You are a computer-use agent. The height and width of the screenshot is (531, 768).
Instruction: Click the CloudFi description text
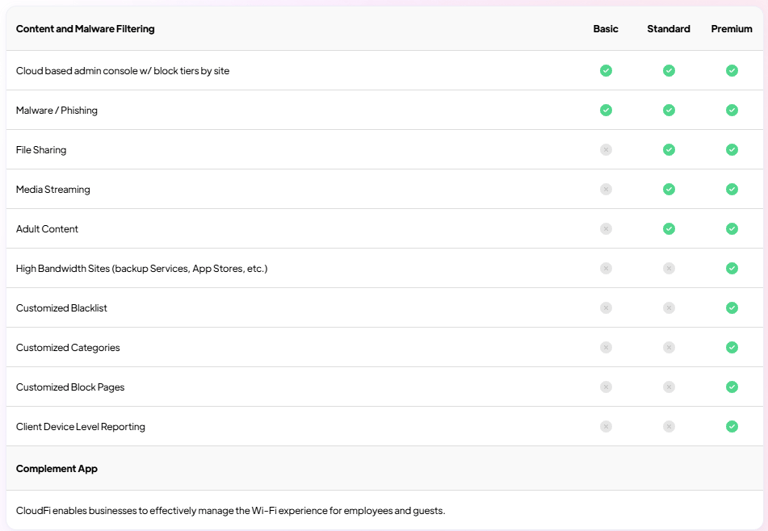[x=231, y=510]
